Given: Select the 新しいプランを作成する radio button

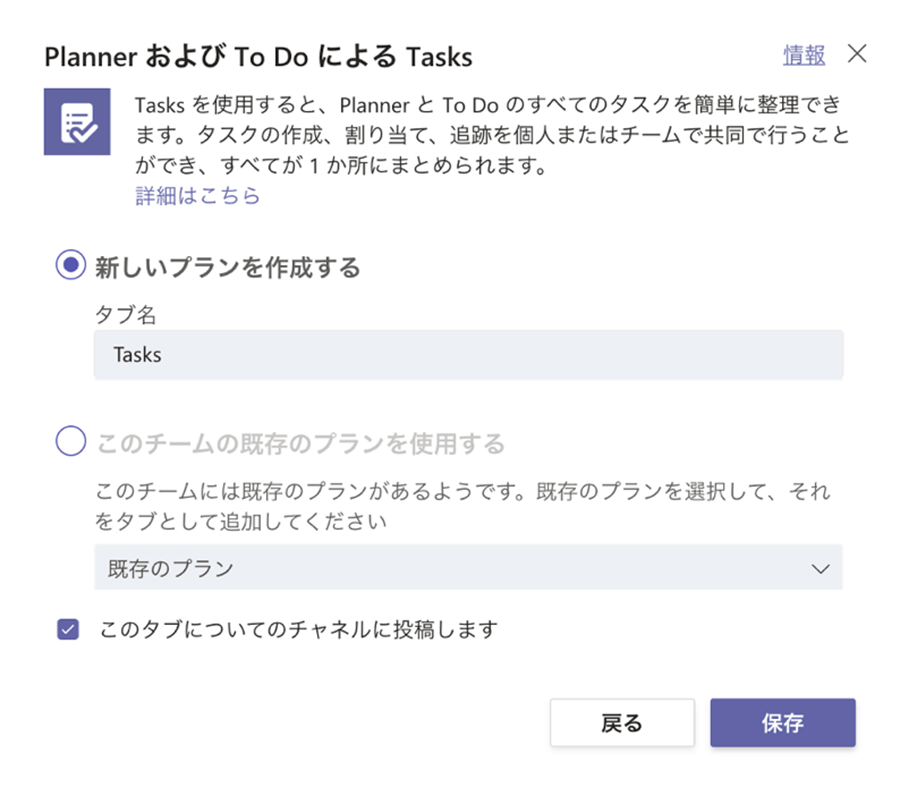Looking at the screenshot, I should click(70, 267).
